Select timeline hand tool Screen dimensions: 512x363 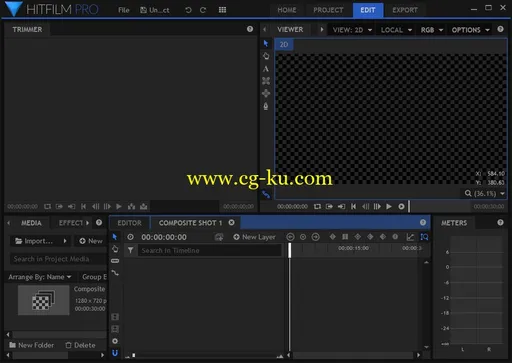coord(115,249)
